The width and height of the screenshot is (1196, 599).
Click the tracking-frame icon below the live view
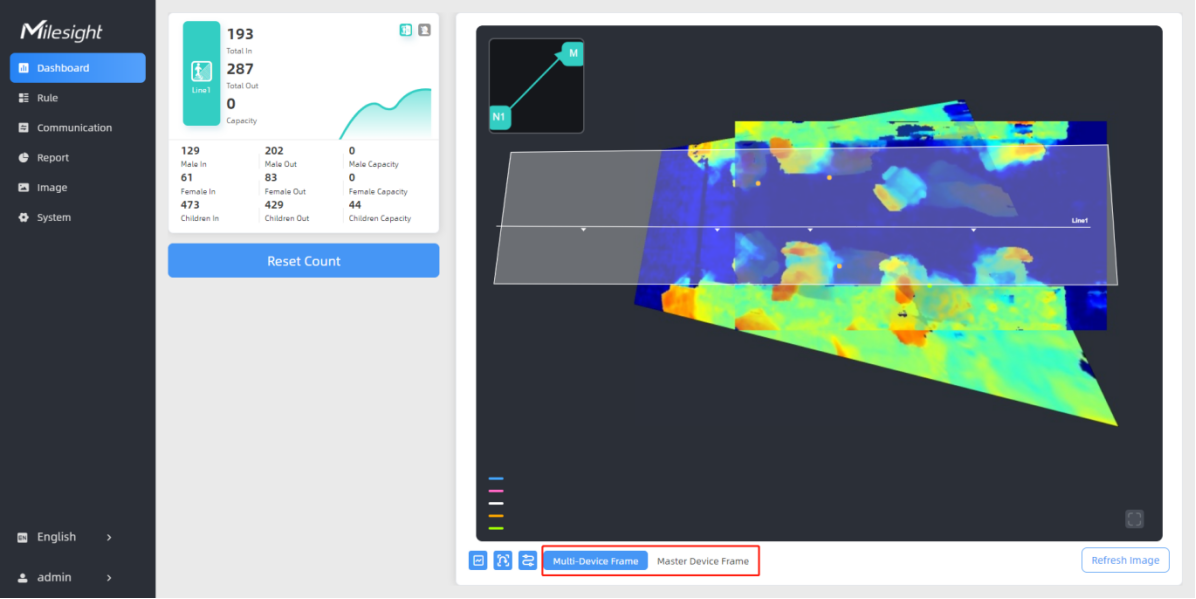[503, 561]
